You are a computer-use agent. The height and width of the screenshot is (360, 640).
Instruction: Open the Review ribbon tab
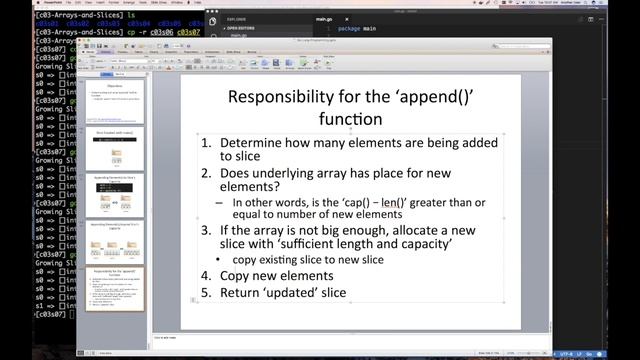[x=252, y=52]
